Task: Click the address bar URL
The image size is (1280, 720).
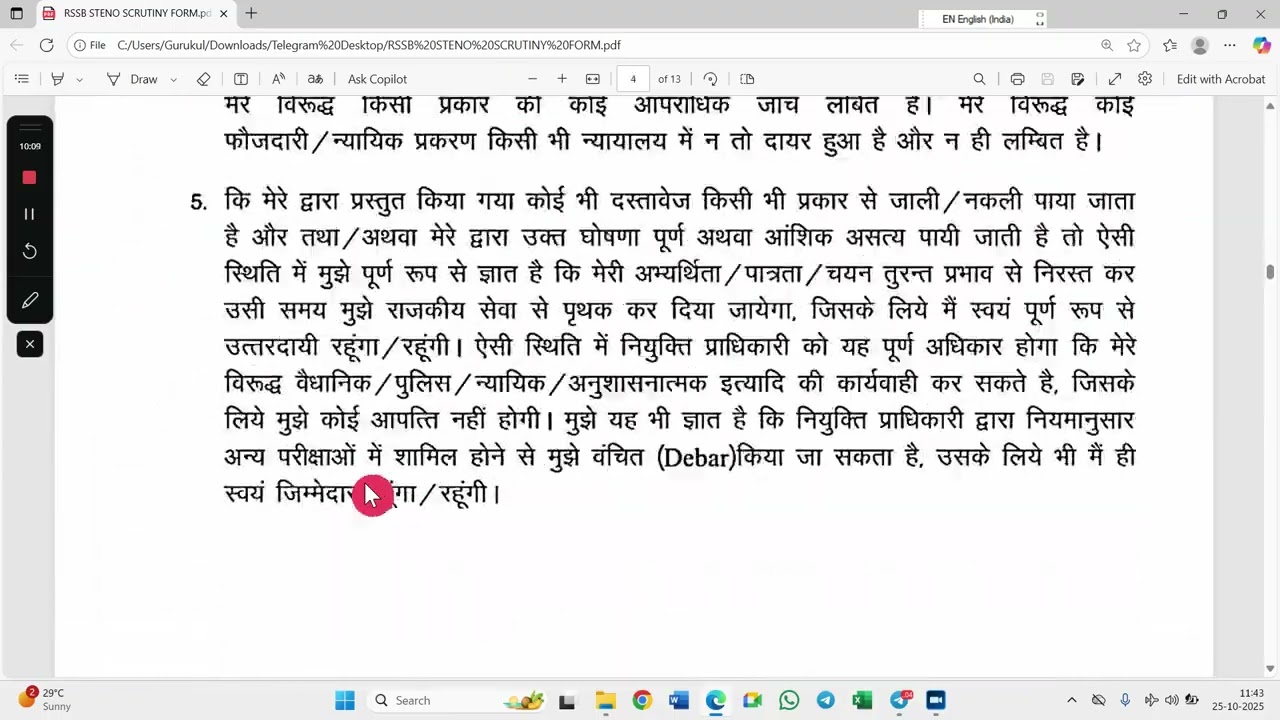Action: [369, 45]
